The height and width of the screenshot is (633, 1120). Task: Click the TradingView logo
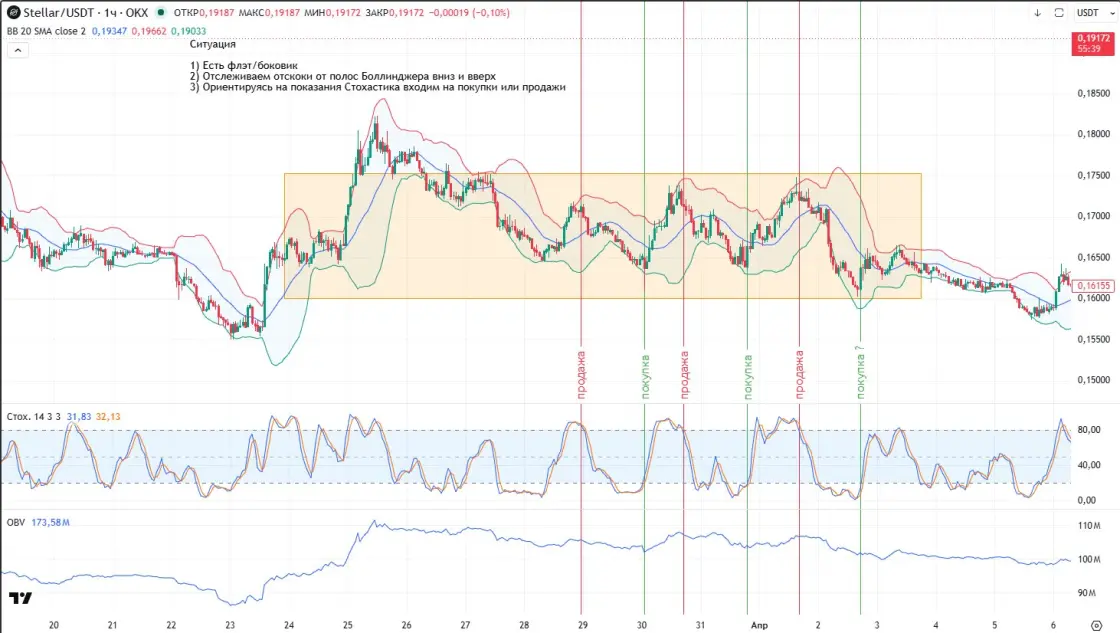(20, 598)
